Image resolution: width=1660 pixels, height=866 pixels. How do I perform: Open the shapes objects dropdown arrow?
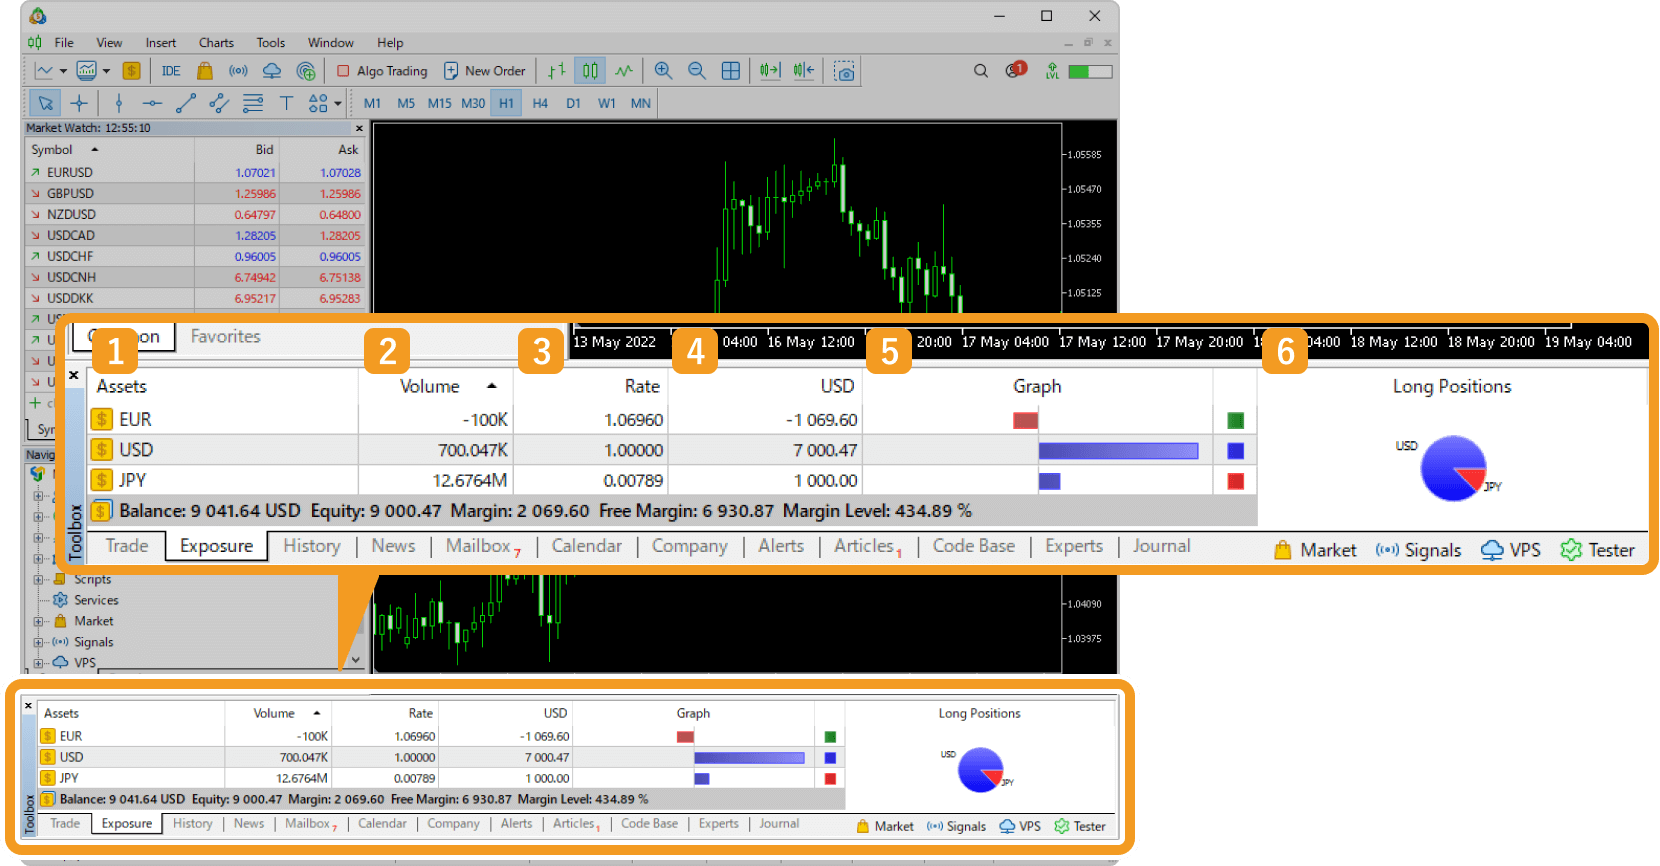click(x=338, y=103)
